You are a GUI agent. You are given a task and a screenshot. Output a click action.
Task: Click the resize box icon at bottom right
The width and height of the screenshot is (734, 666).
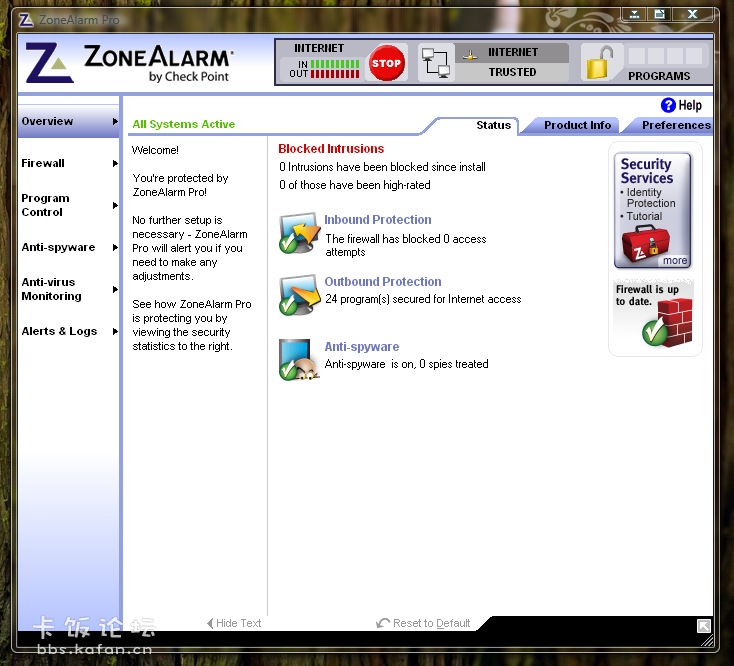coord(704,626)
